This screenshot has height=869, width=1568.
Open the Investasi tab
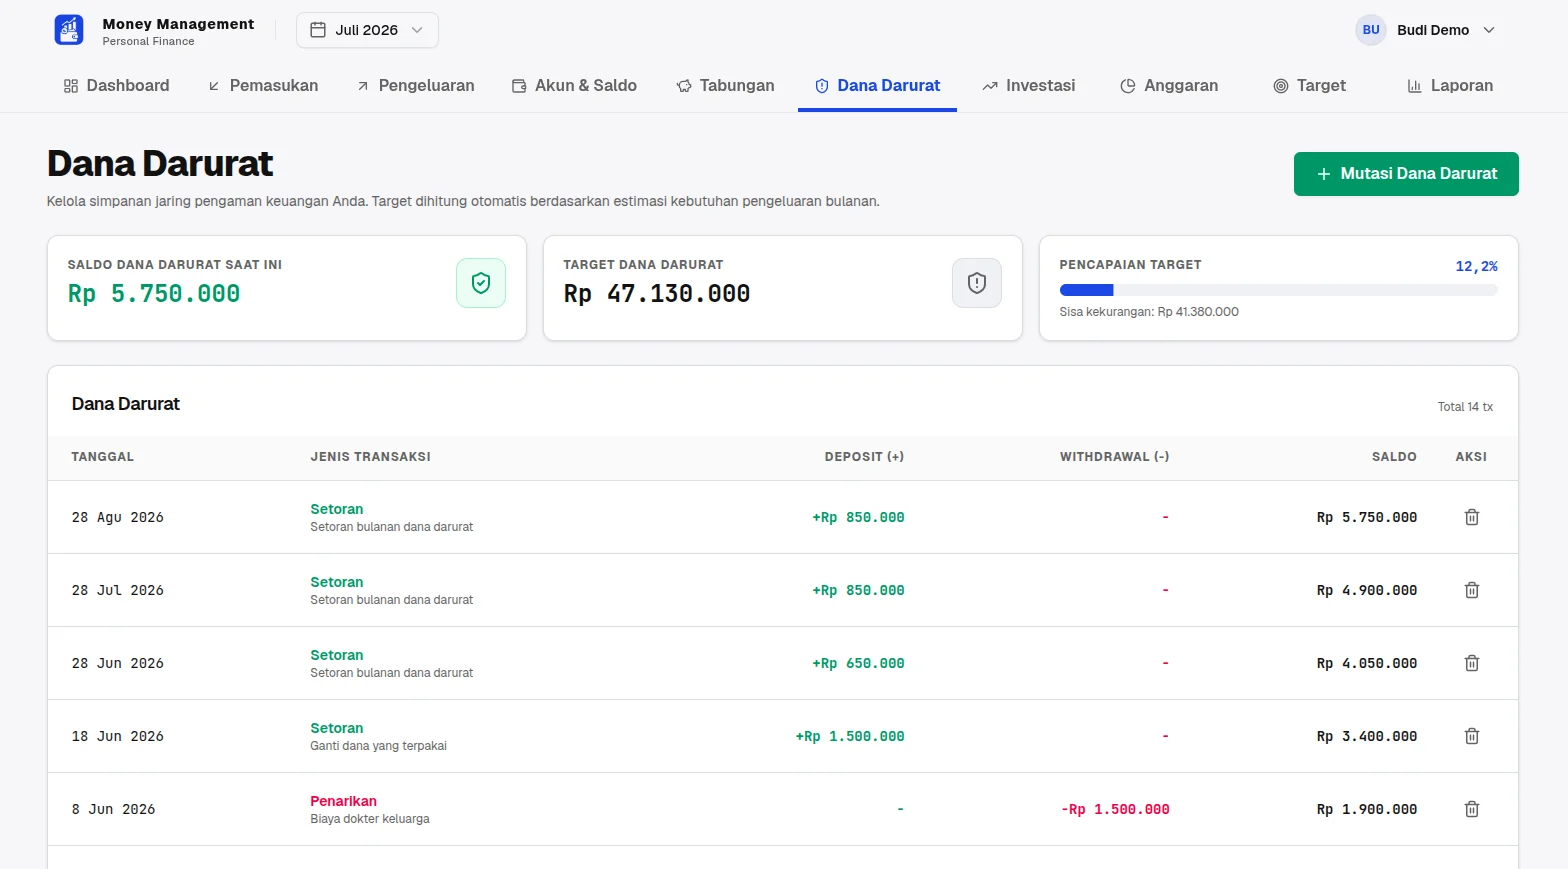pos(1028,86)
